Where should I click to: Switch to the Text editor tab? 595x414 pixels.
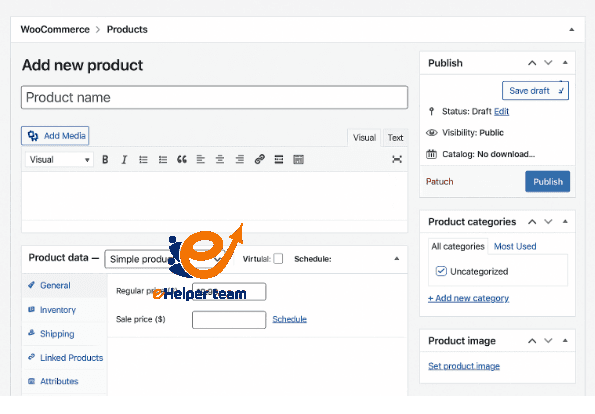tap(395, 138)
